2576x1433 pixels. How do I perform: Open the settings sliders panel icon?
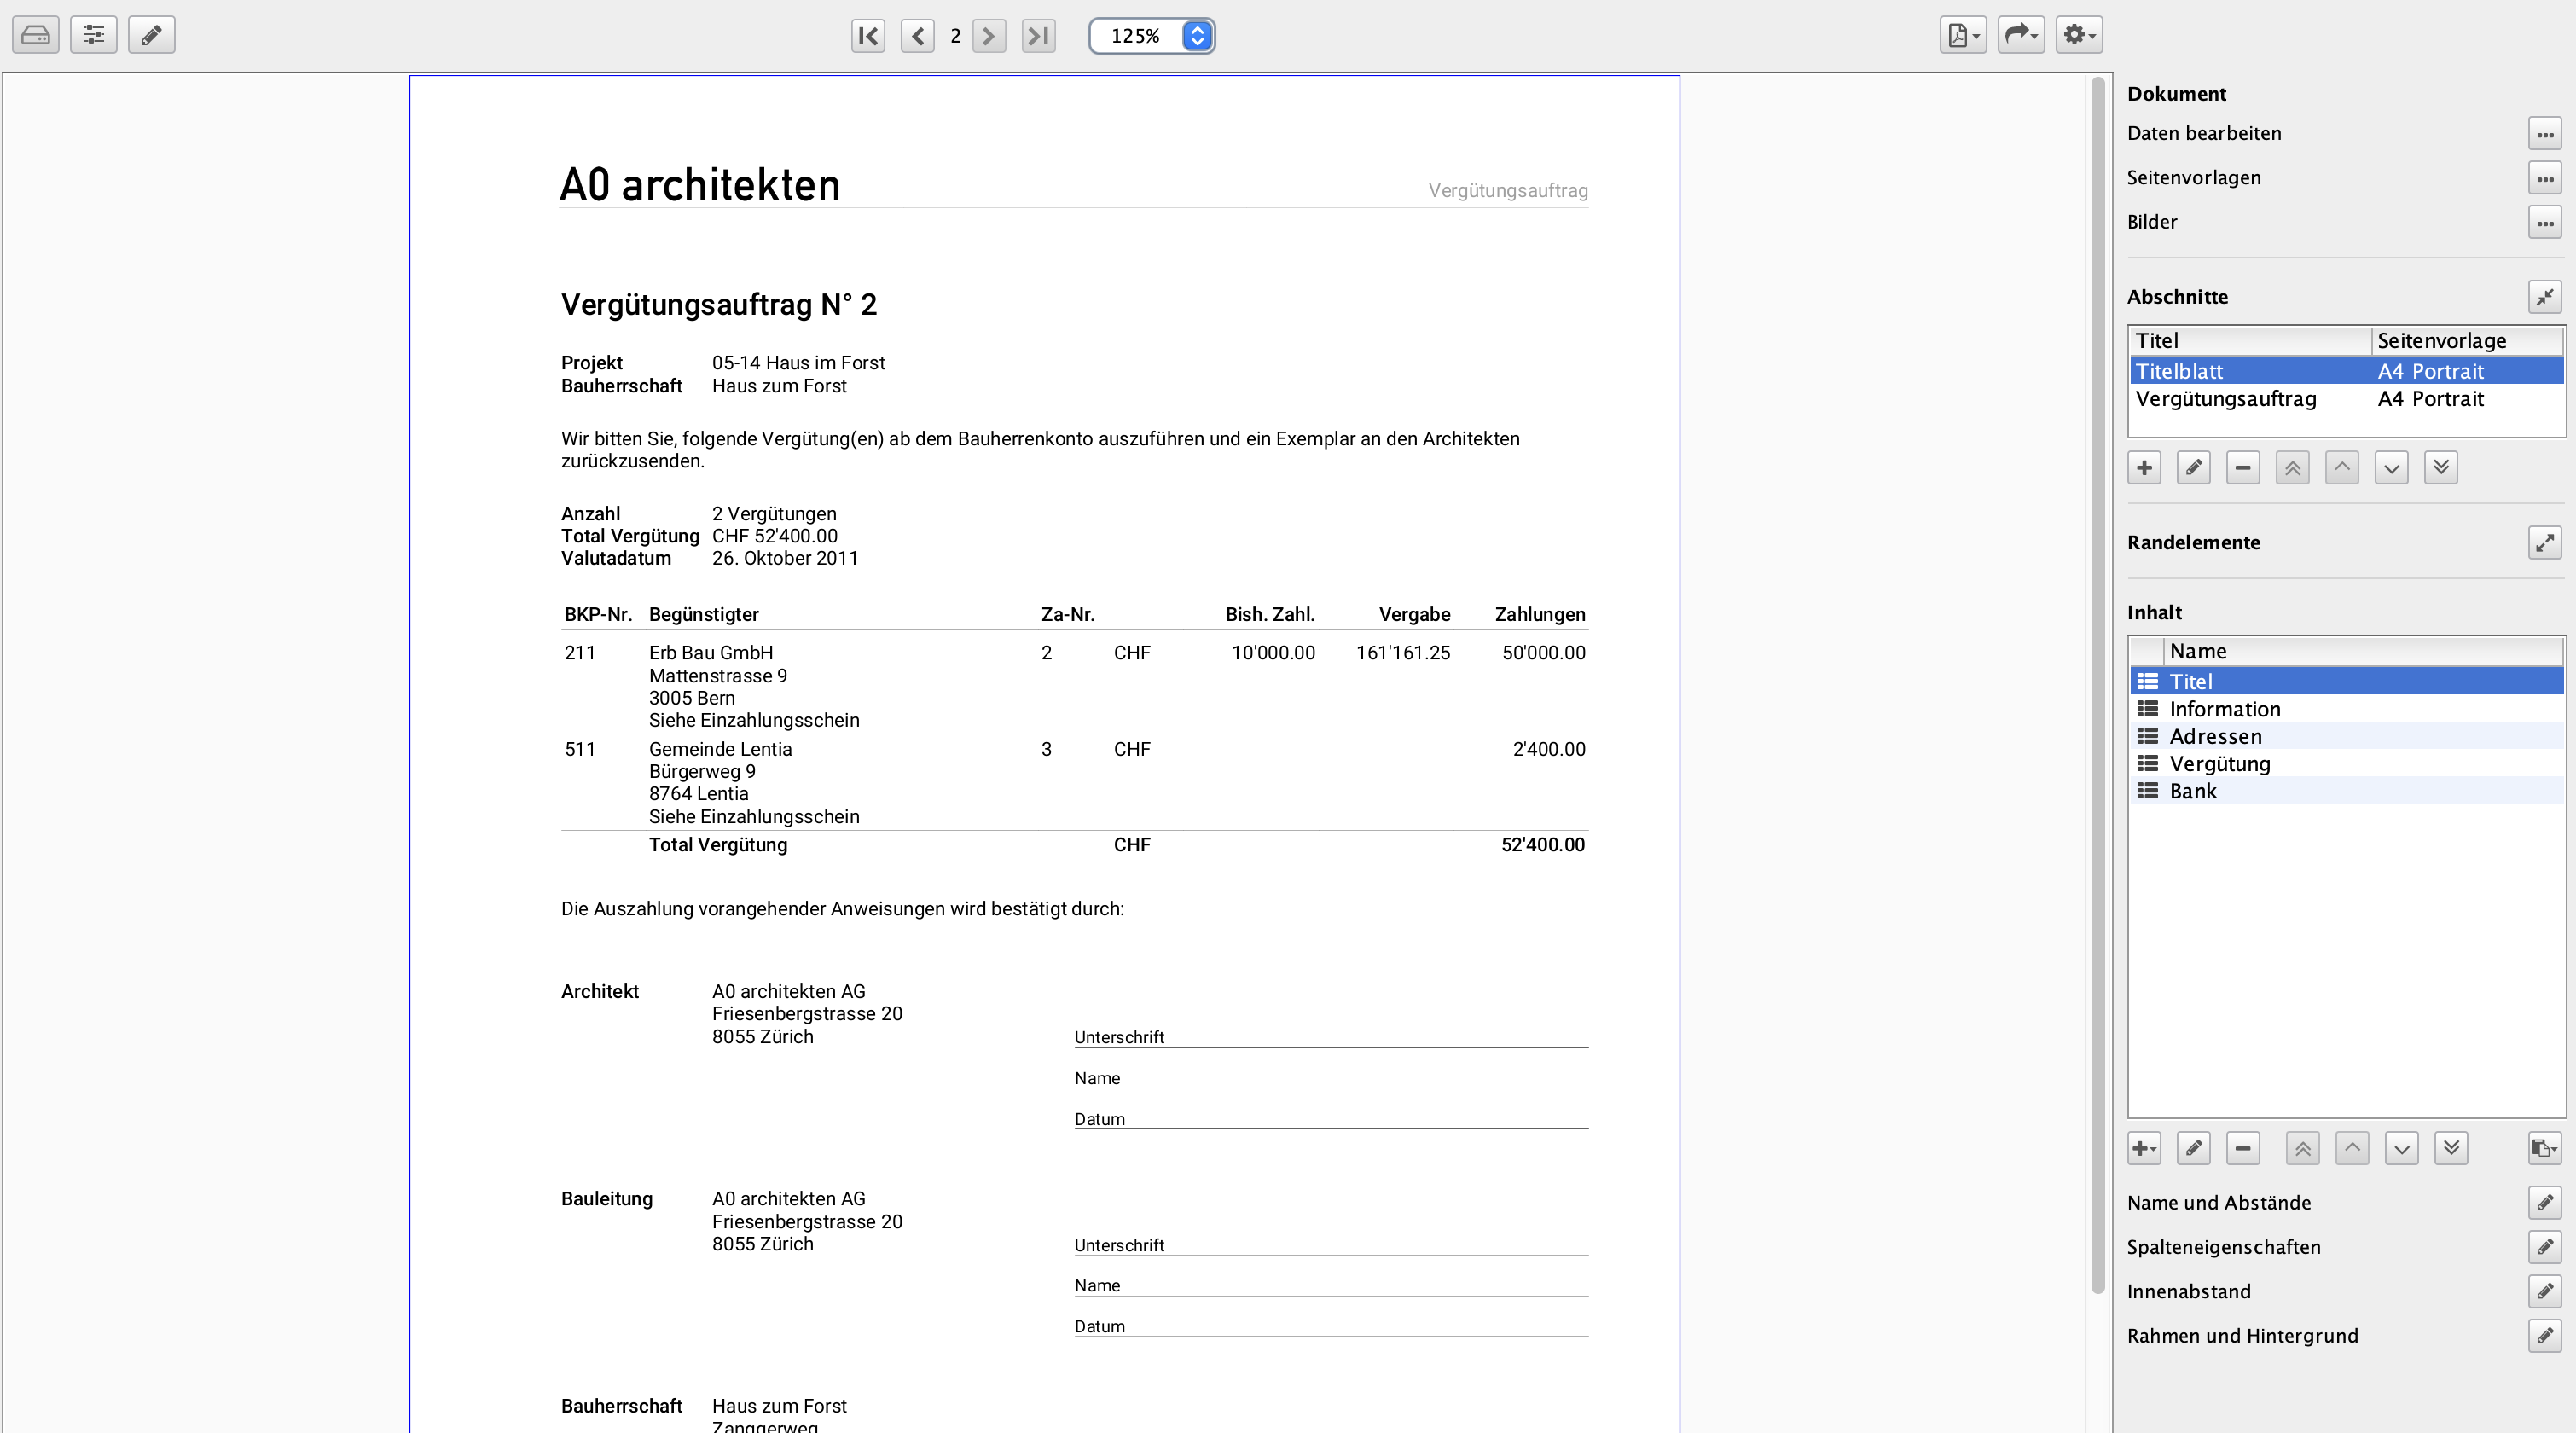[x=93, y=35]
